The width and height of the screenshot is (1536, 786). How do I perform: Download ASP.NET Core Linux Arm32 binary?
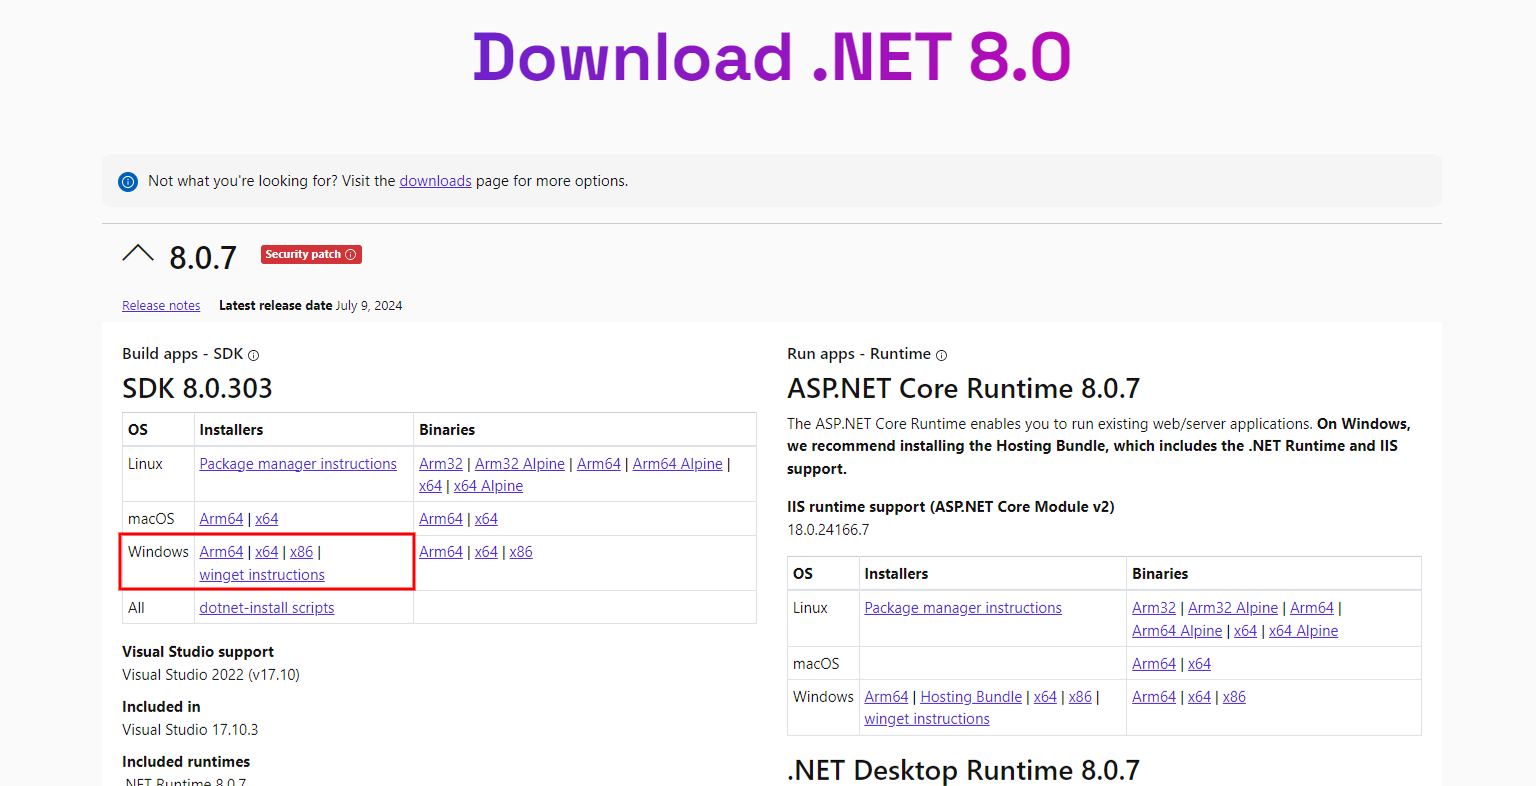pos(1154,608)
